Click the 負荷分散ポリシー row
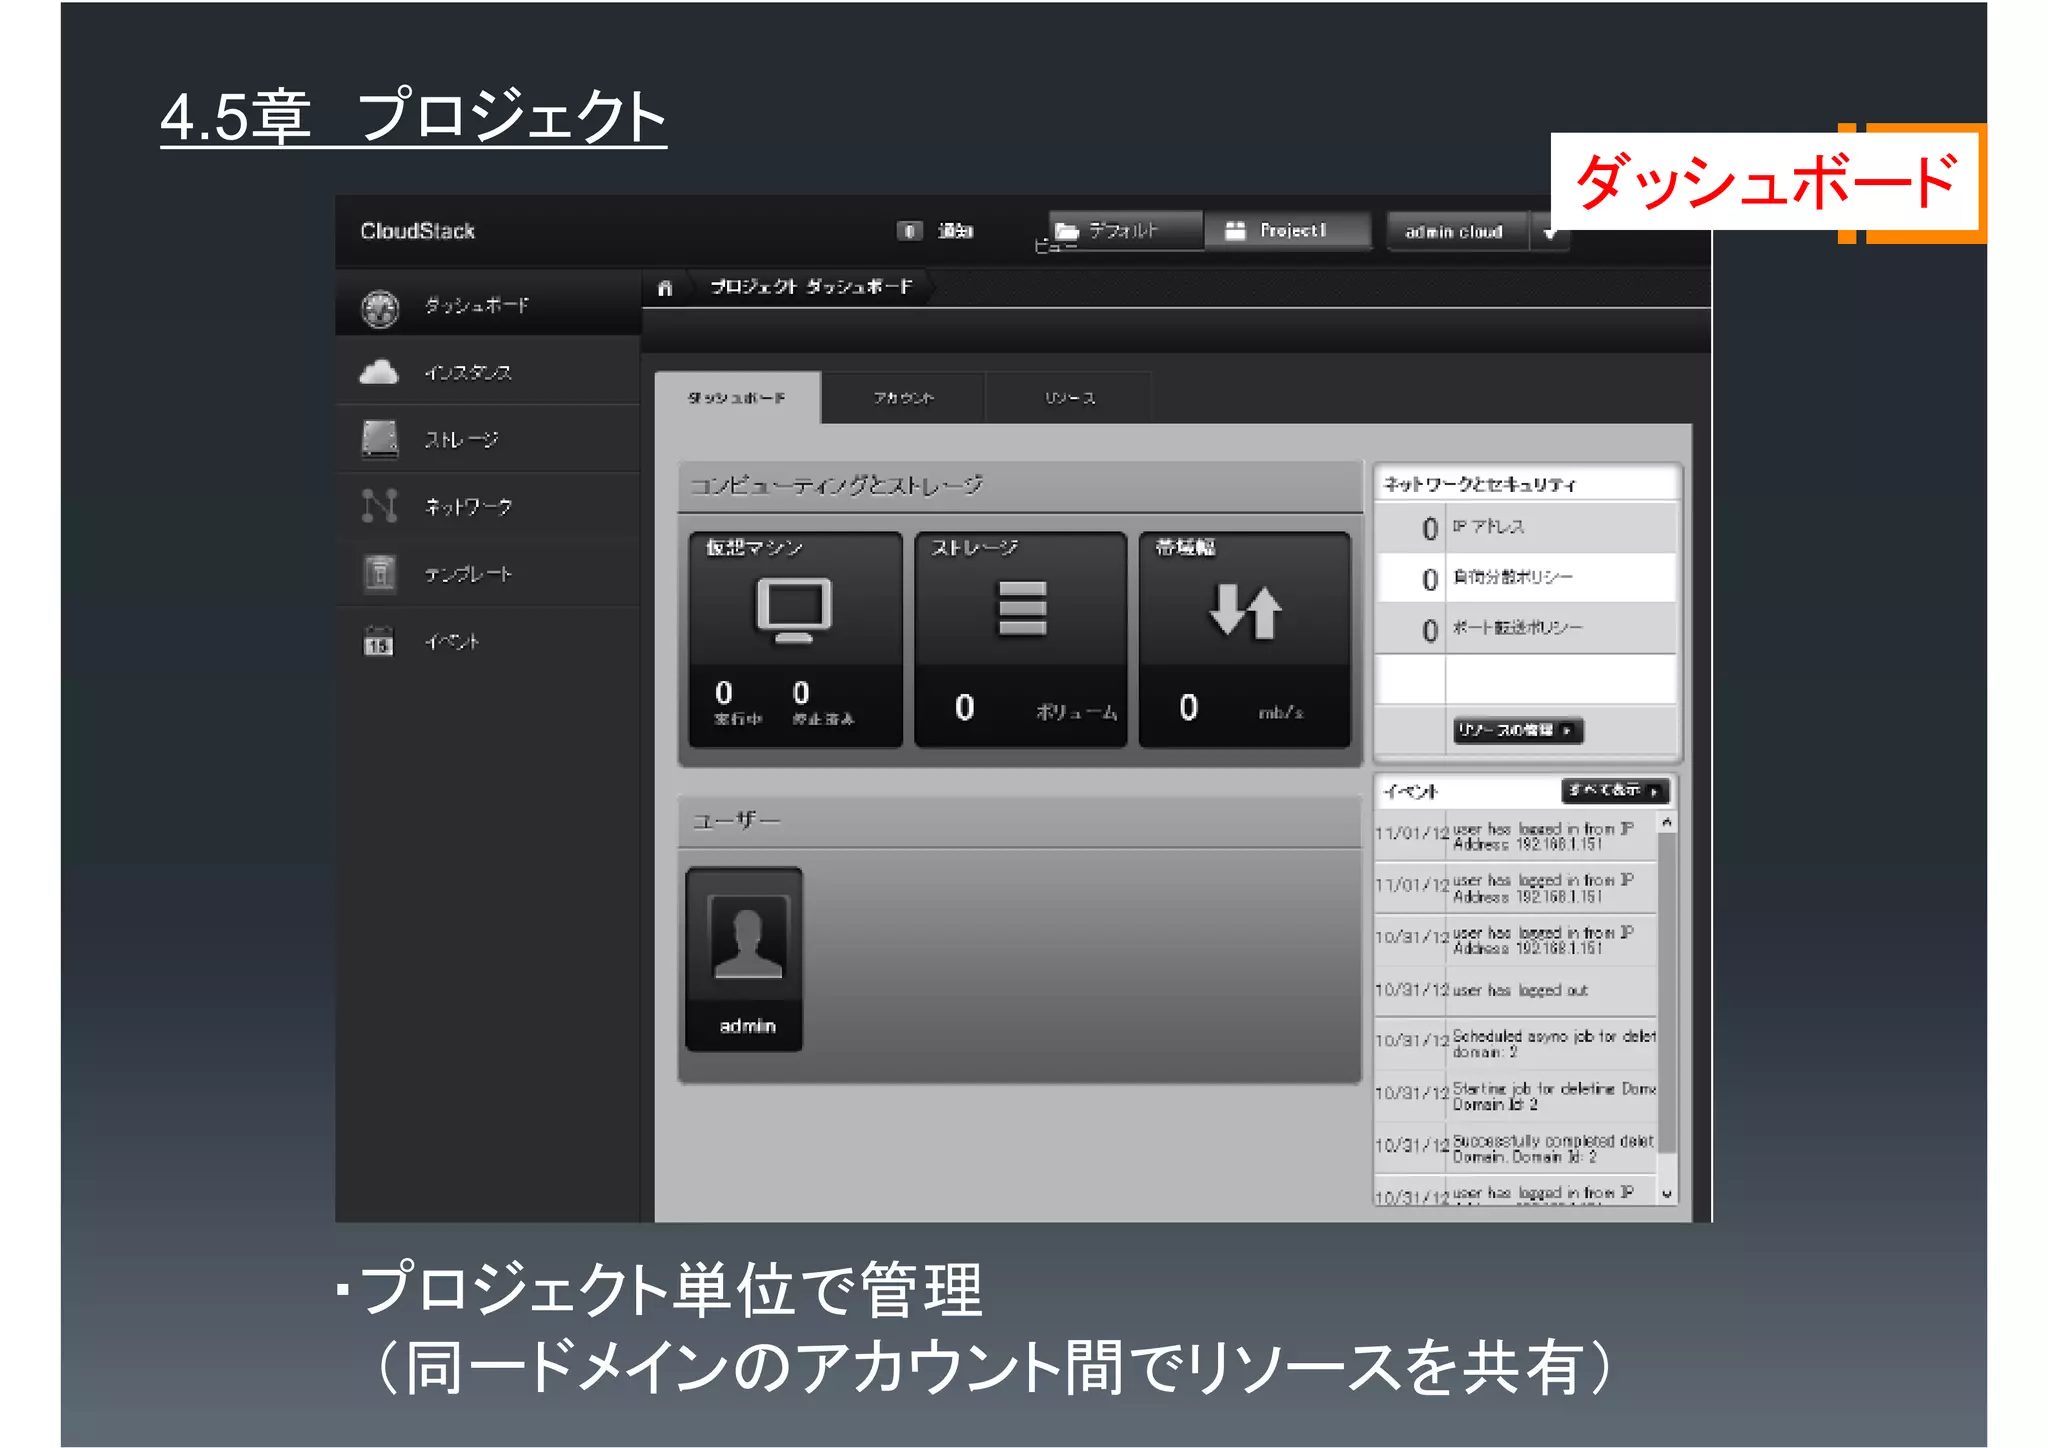Viewport: 2048px width, 1448px height. click(1526, 578)
